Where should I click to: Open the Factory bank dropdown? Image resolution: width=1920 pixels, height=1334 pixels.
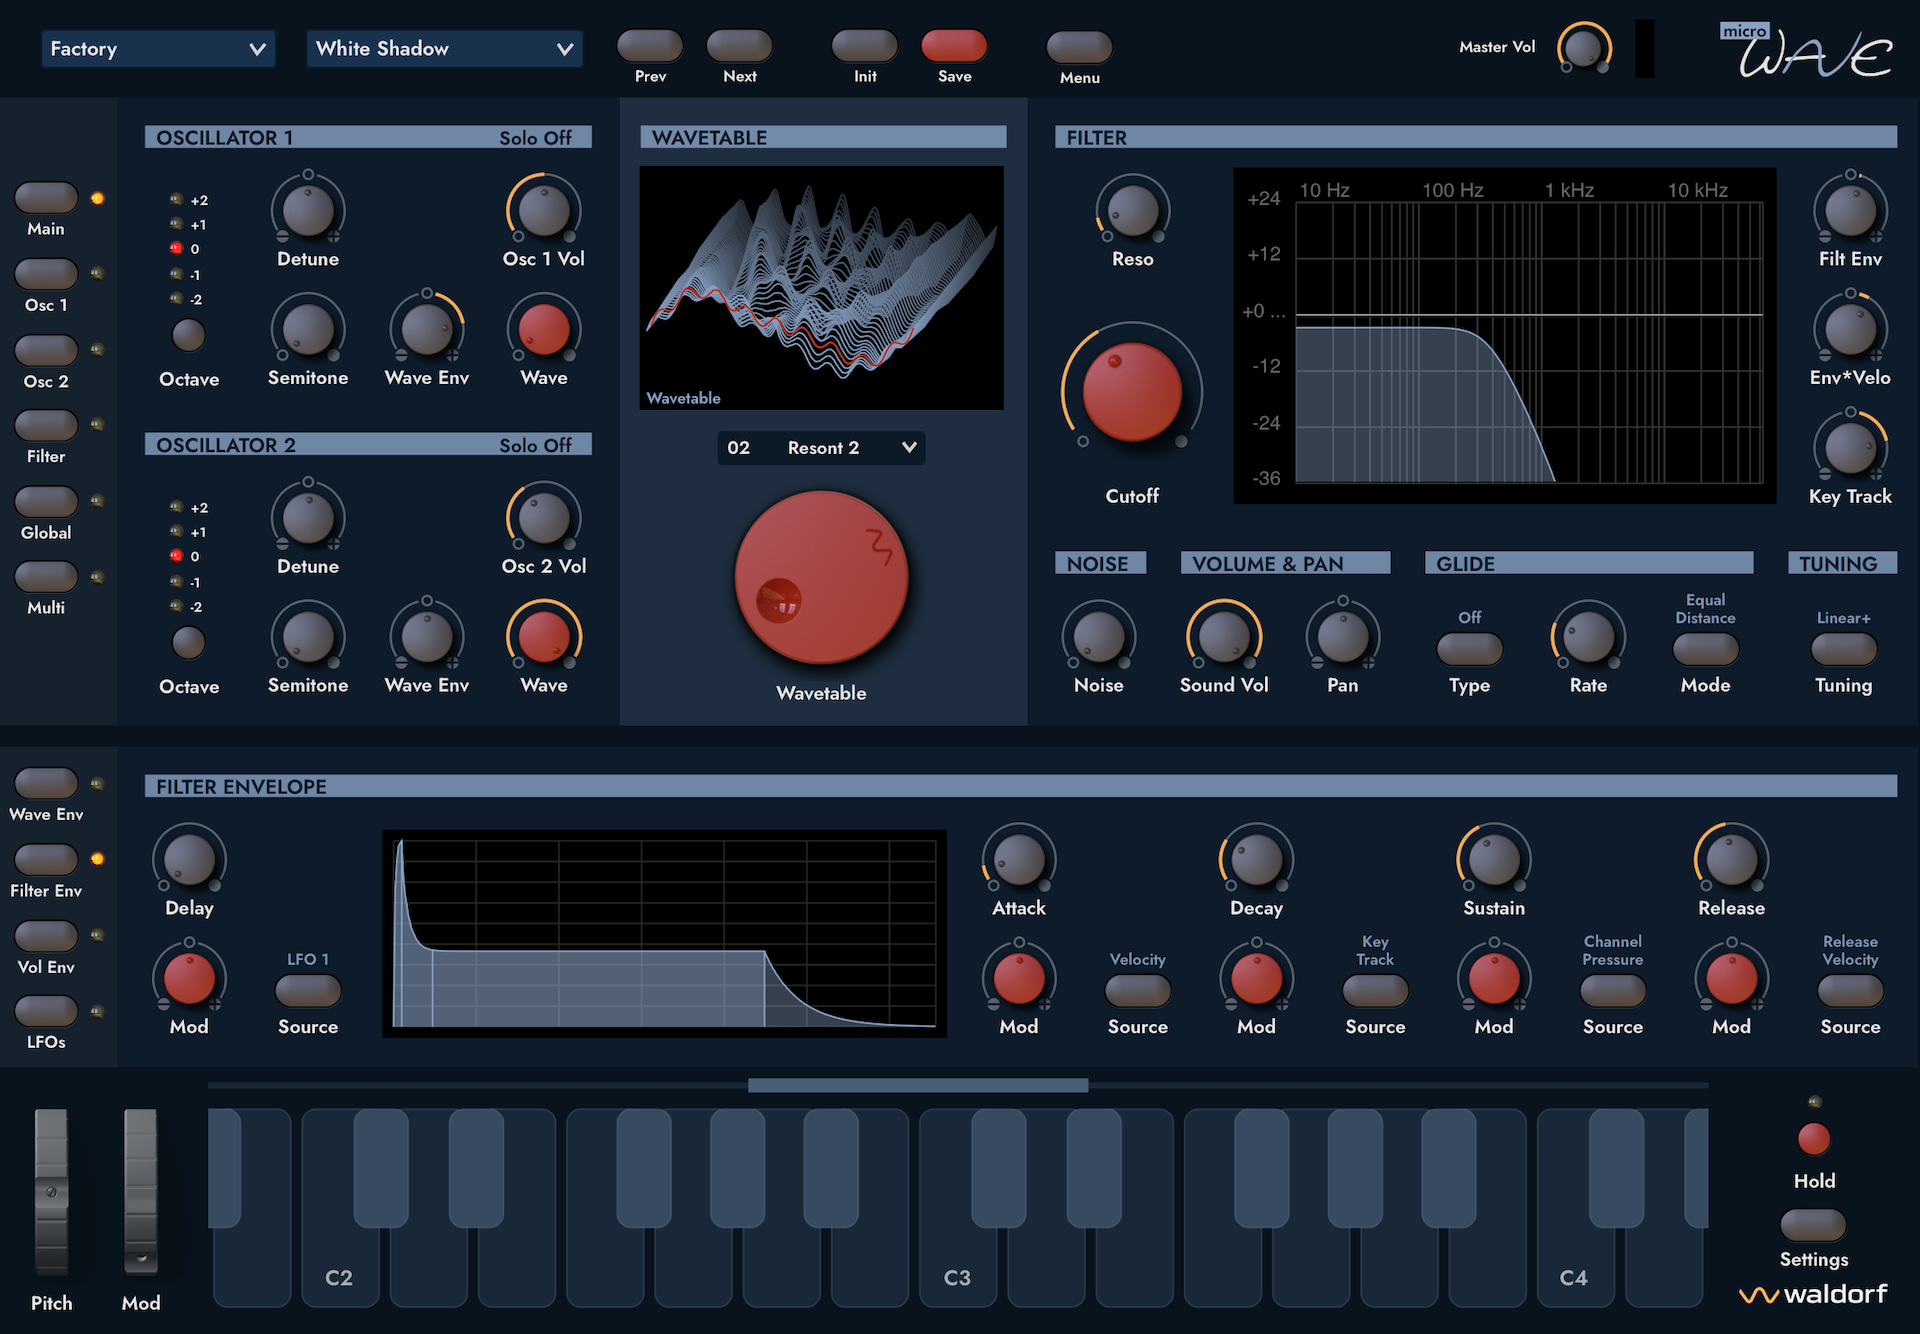pyautogui.click(x=158, y=49)
